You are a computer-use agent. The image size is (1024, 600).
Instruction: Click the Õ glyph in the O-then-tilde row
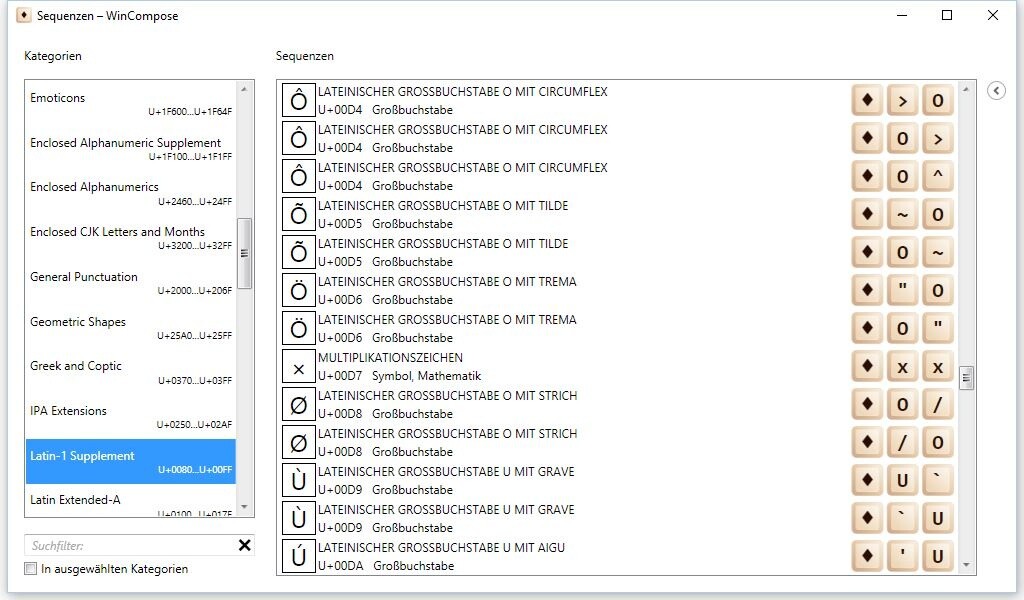pyautogui.click(x=298, y=252)
